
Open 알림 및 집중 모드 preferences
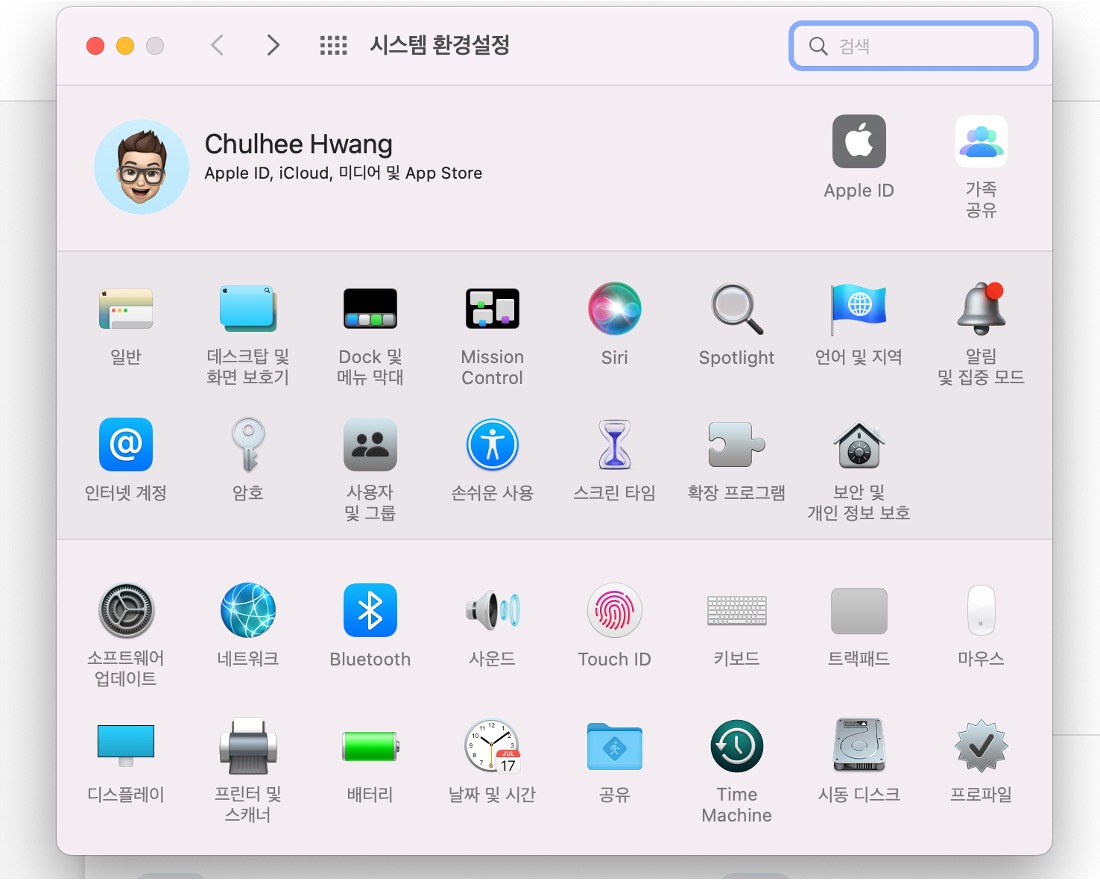[981, 309]
